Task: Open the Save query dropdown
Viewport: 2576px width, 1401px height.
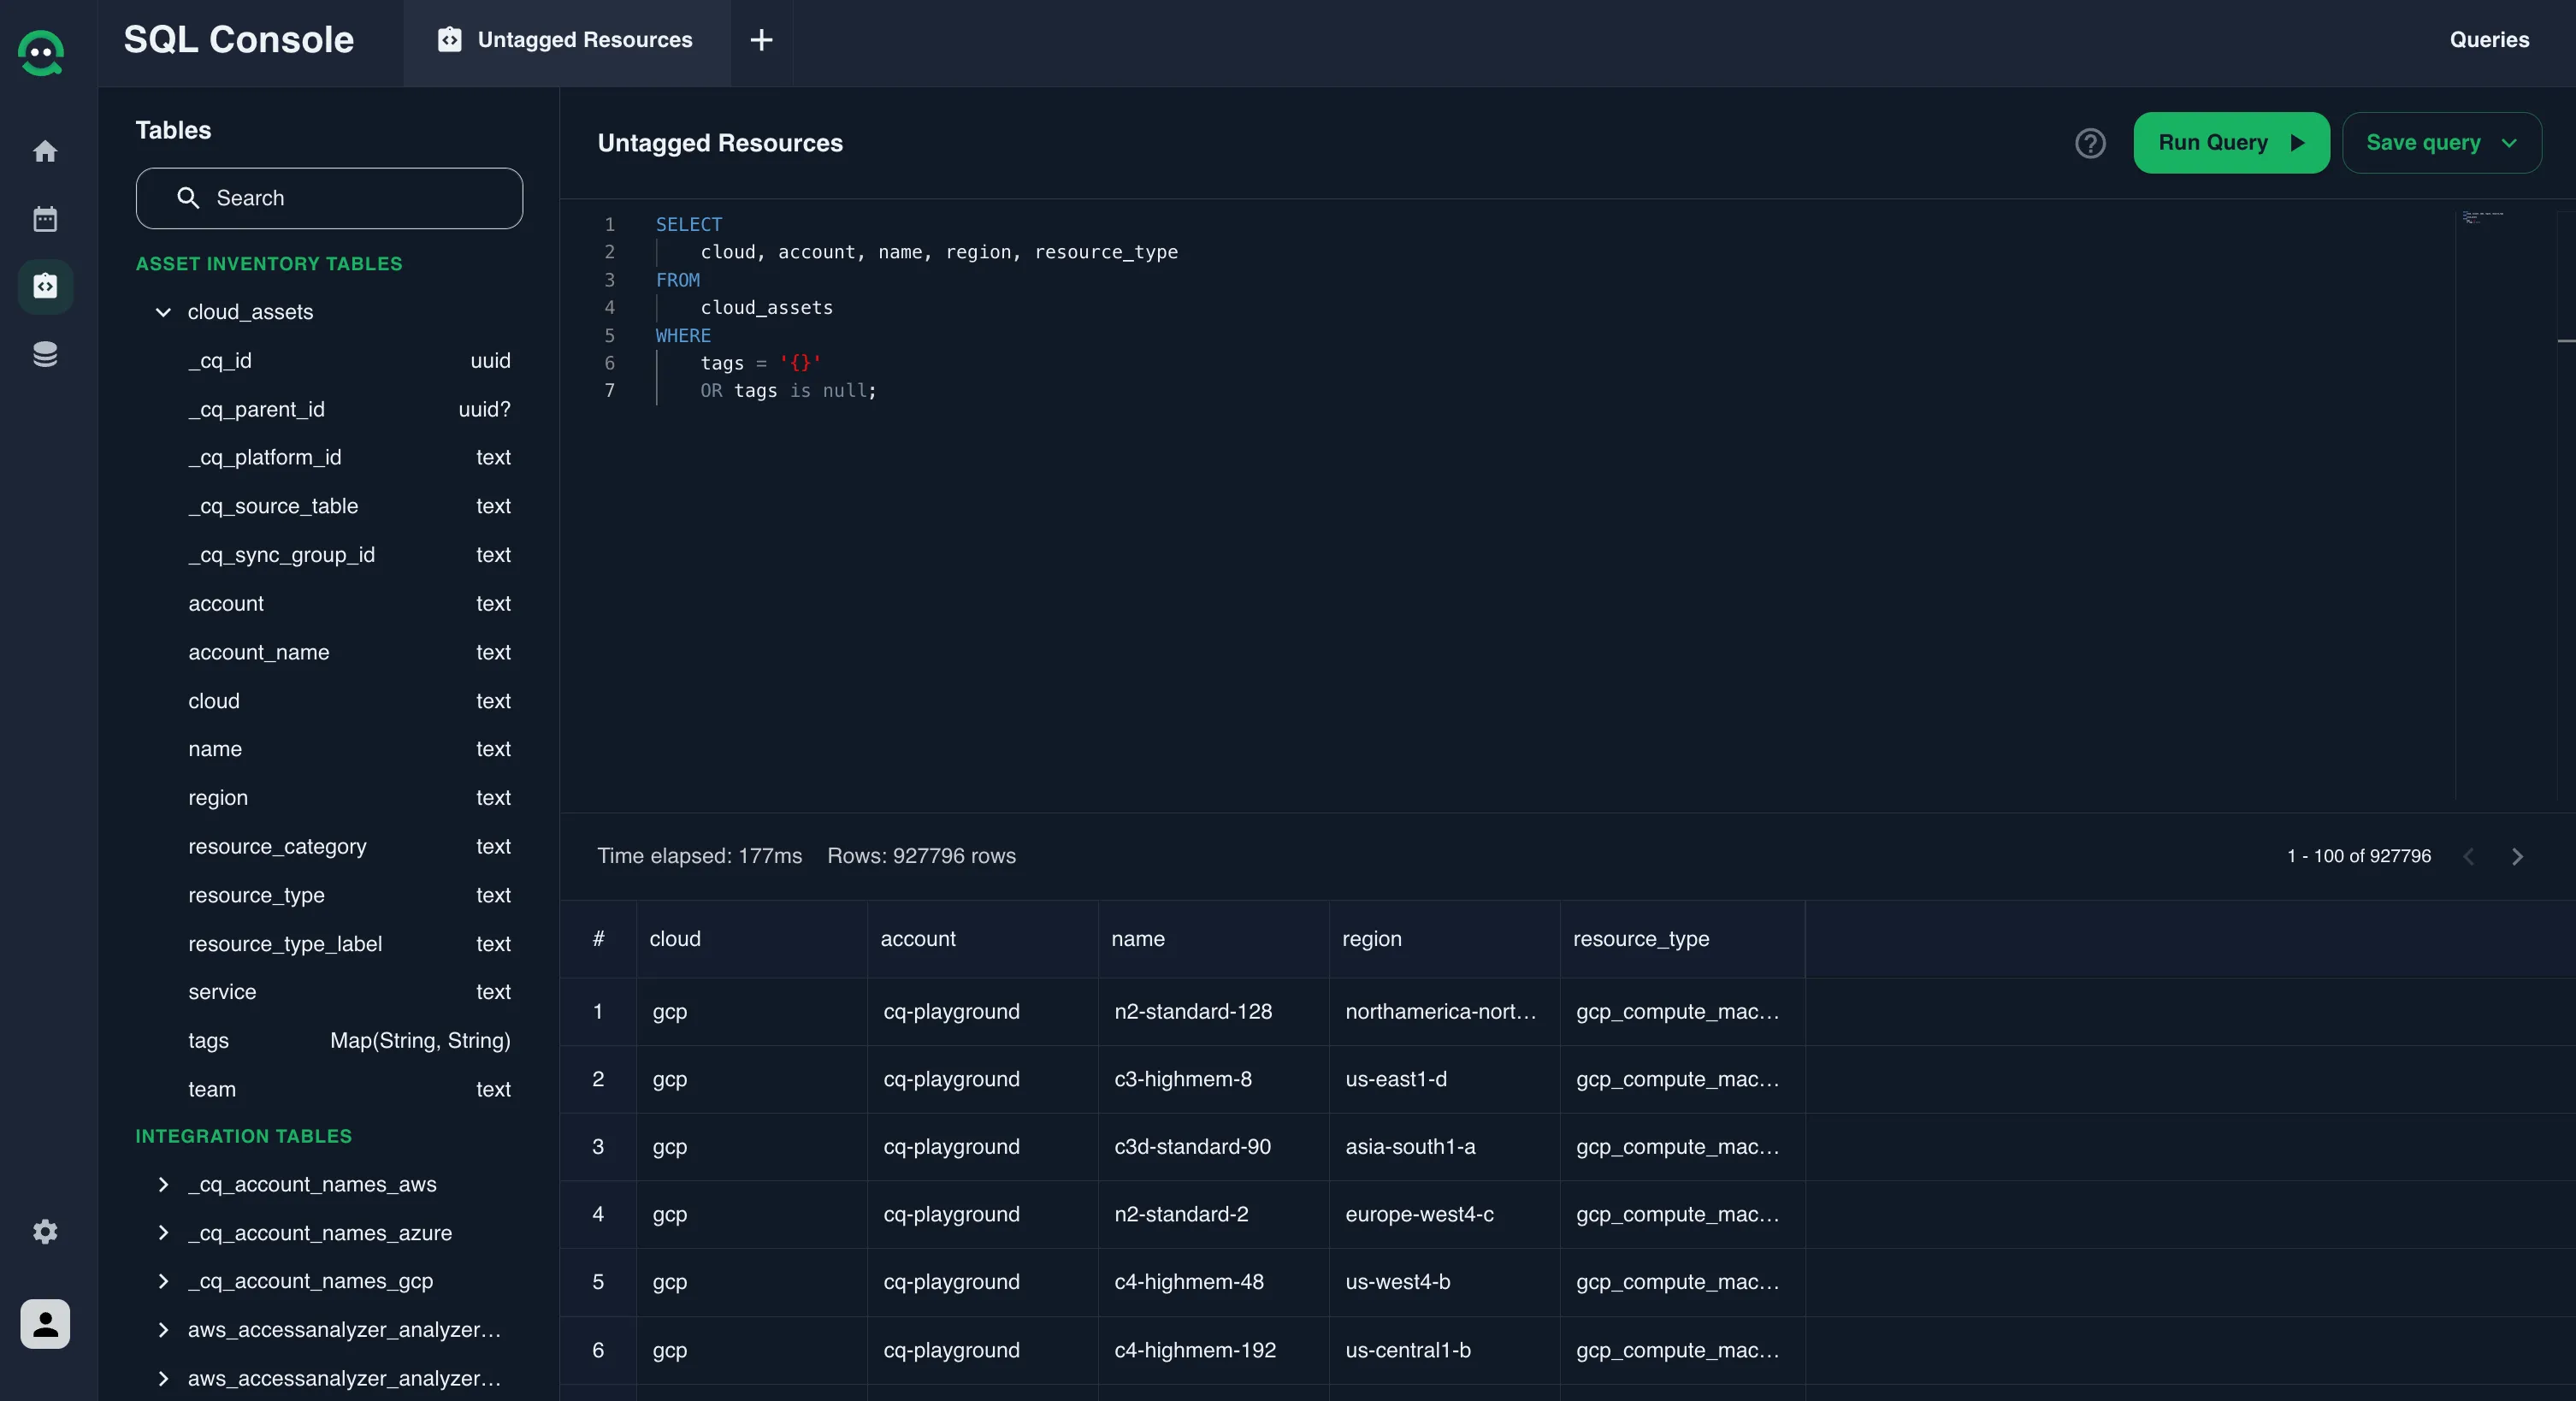Action: pos(2441,143)
